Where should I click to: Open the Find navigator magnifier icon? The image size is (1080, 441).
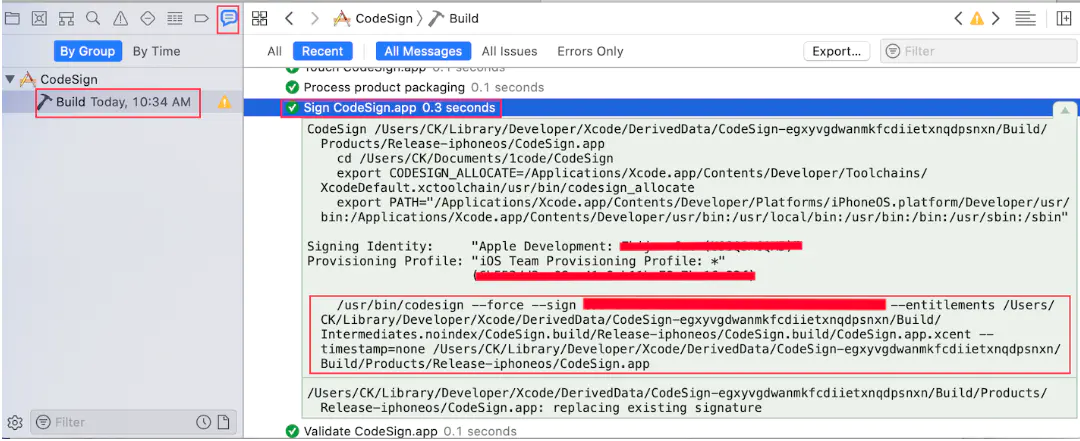pyautogui.click(x=93, y=19)
